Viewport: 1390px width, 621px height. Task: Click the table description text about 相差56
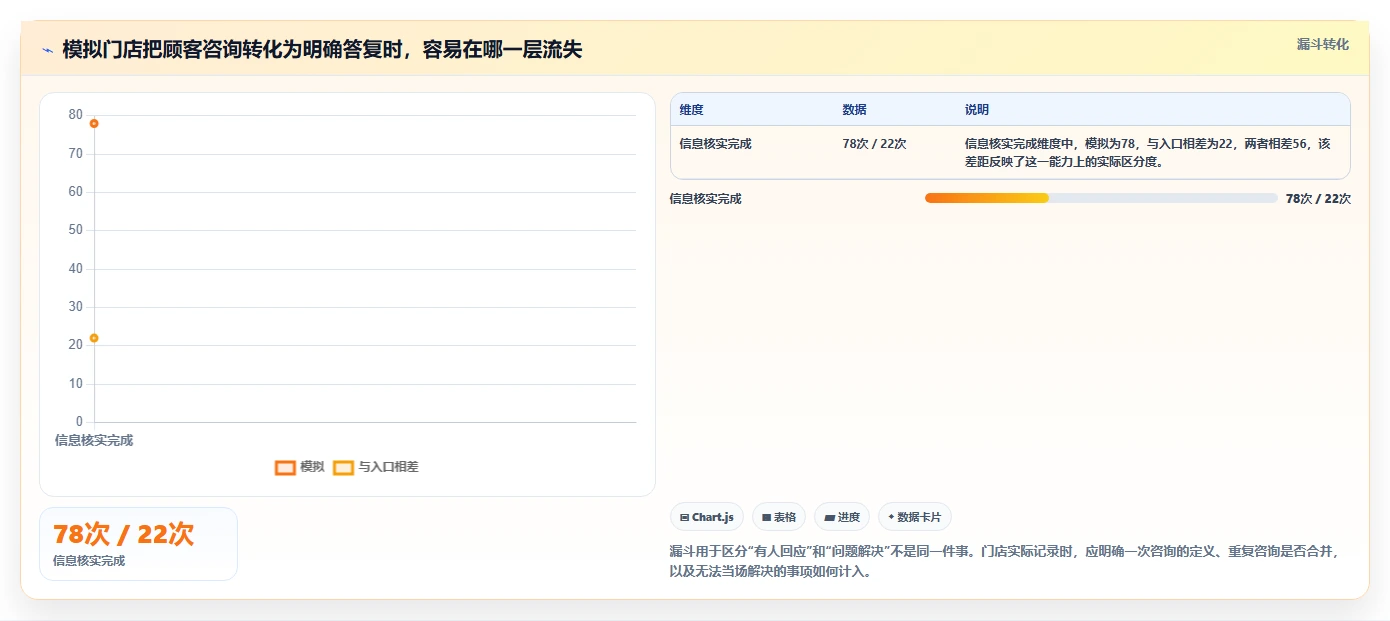[x=1148, y=153]
